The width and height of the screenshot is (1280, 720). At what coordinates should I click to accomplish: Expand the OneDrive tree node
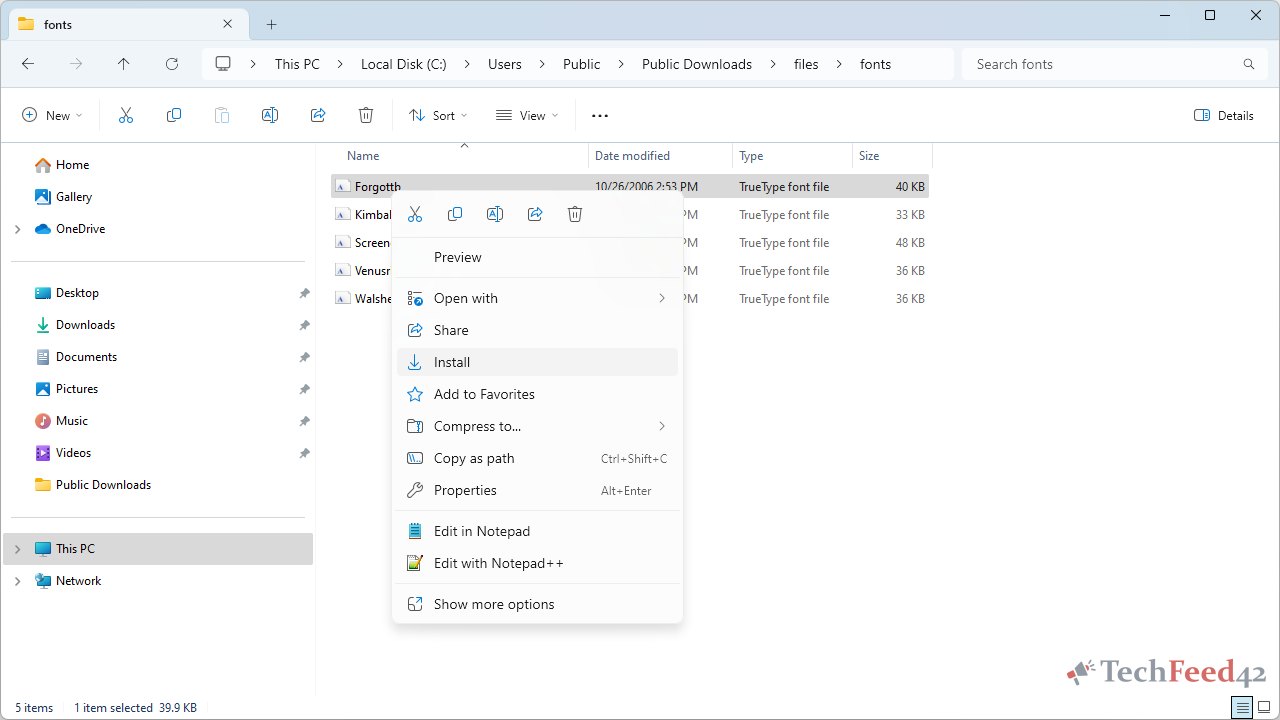pos(17,229)
